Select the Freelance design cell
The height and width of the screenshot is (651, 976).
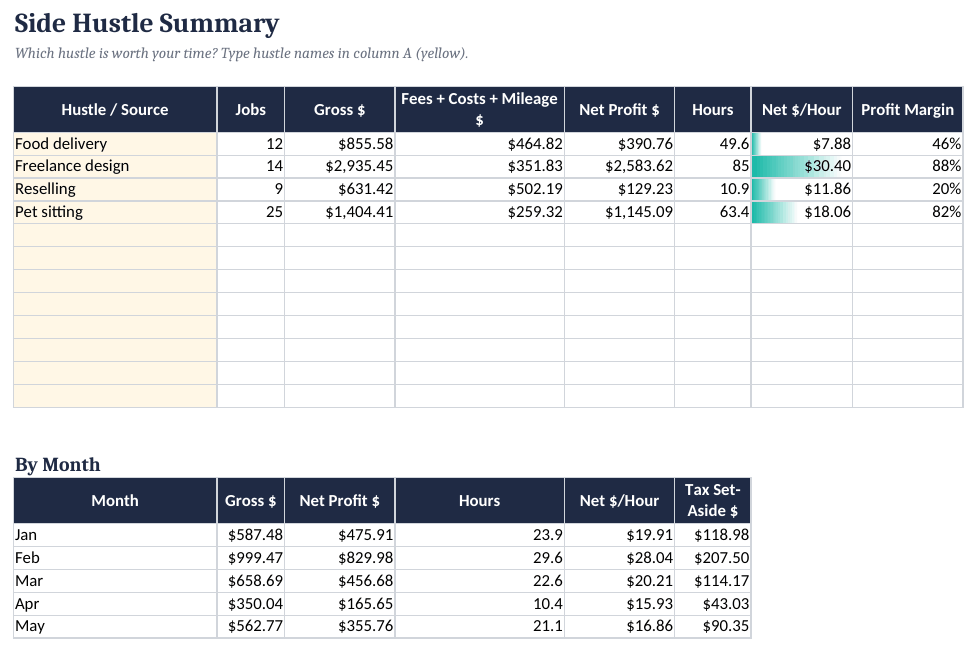[115, 166]
